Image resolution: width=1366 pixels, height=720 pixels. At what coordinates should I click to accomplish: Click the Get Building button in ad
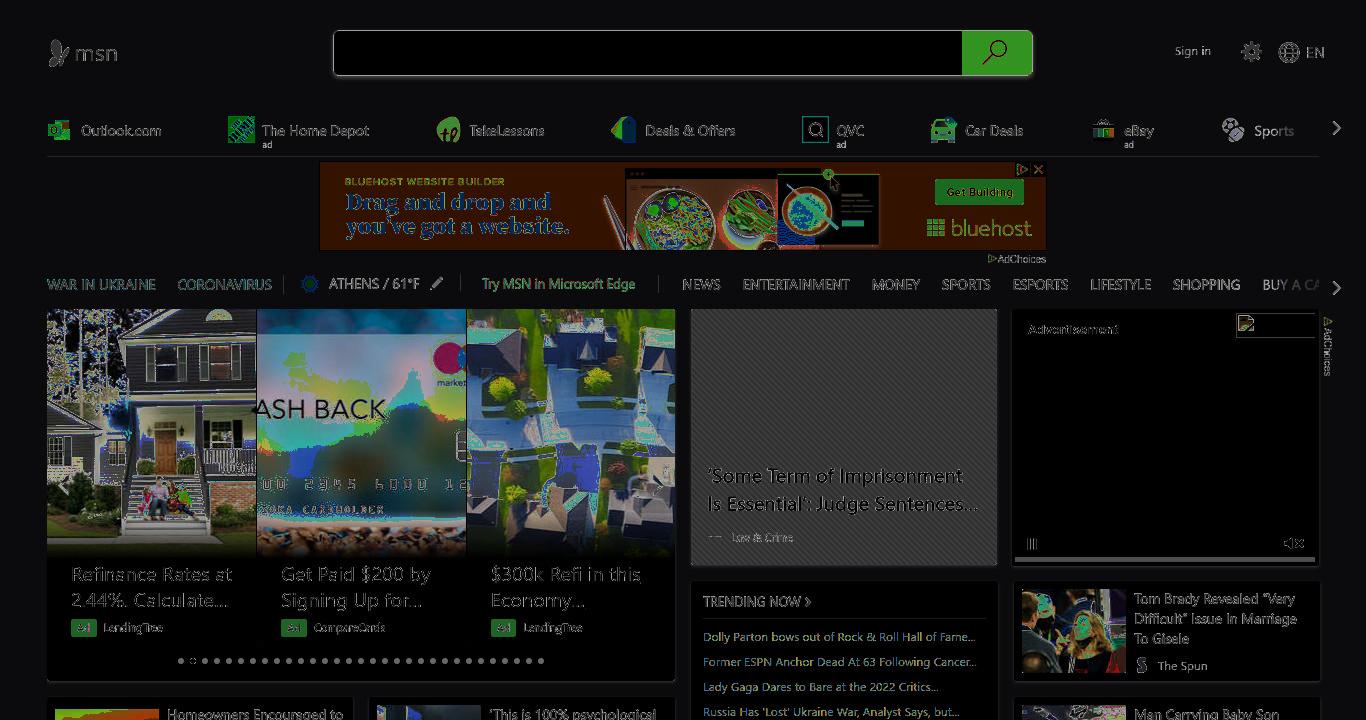(x=980, y=192)
